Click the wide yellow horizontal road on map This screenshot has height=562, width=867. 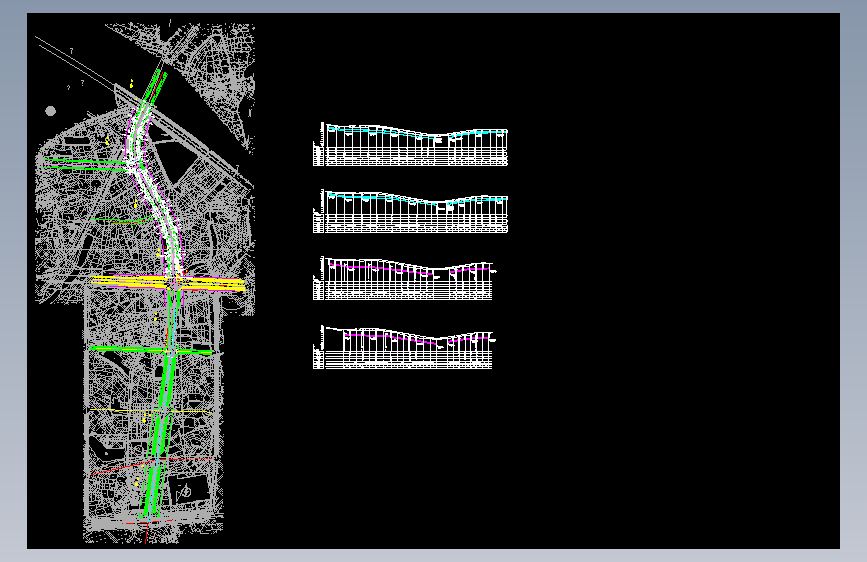[x=168, y=283]
